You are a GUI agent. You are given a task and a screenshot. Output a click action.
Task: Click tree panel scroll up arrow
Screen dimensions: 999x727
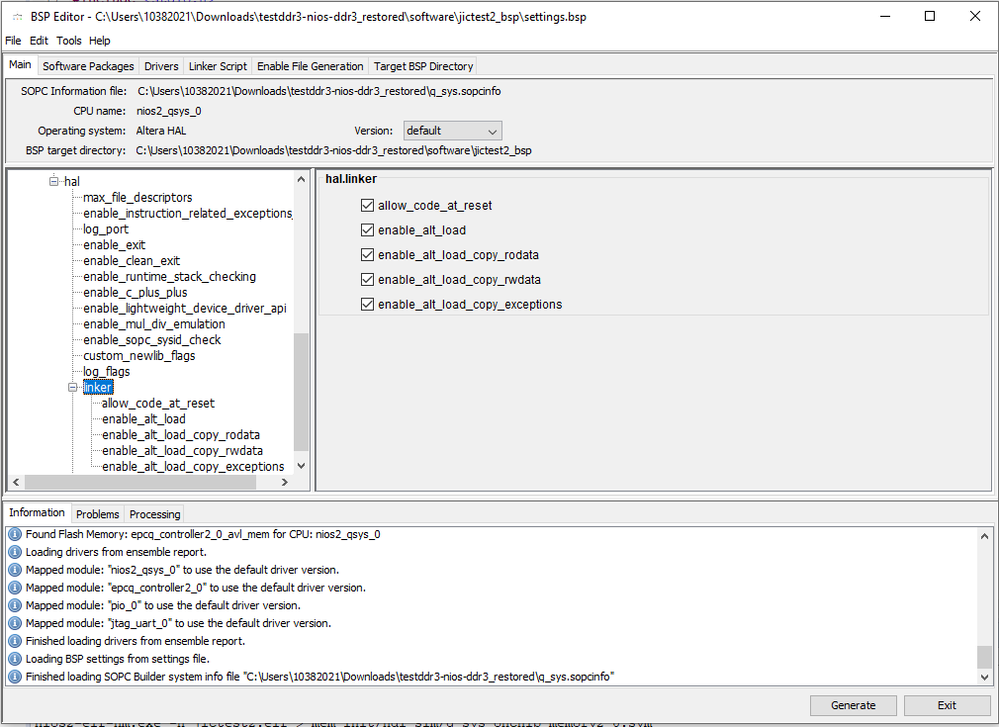[x=301, y=180]
